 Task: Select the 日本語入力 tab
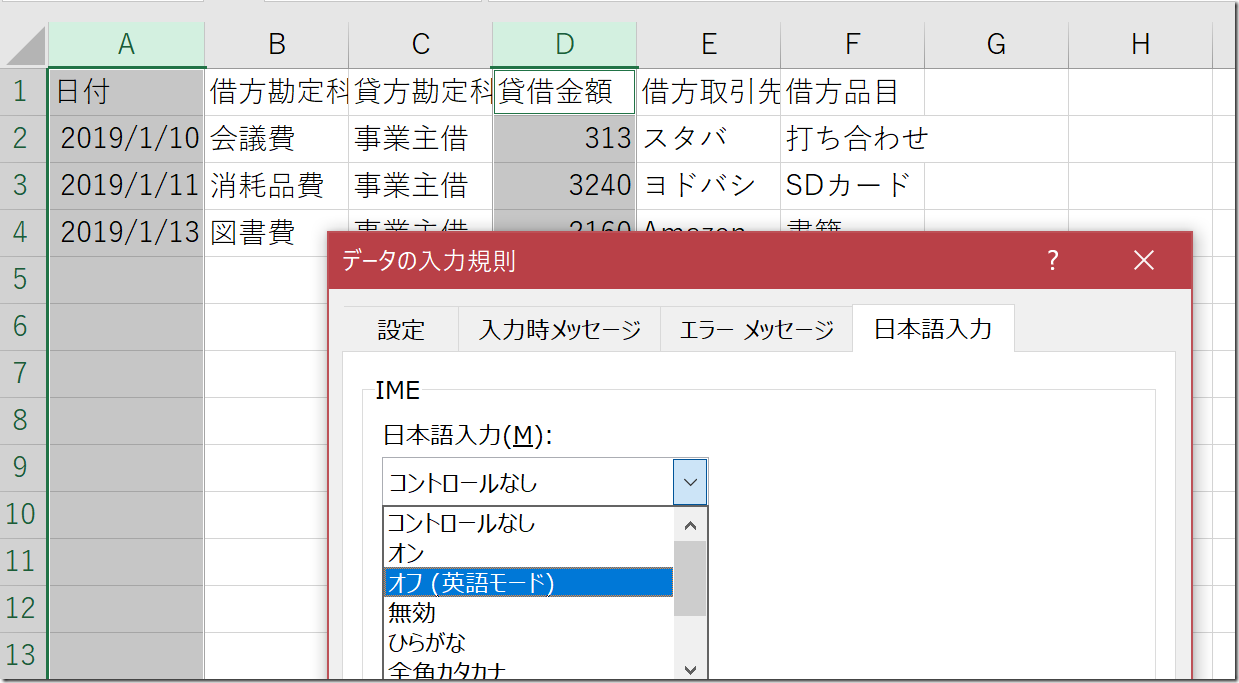pyautogui.click(x=933, y=329)
